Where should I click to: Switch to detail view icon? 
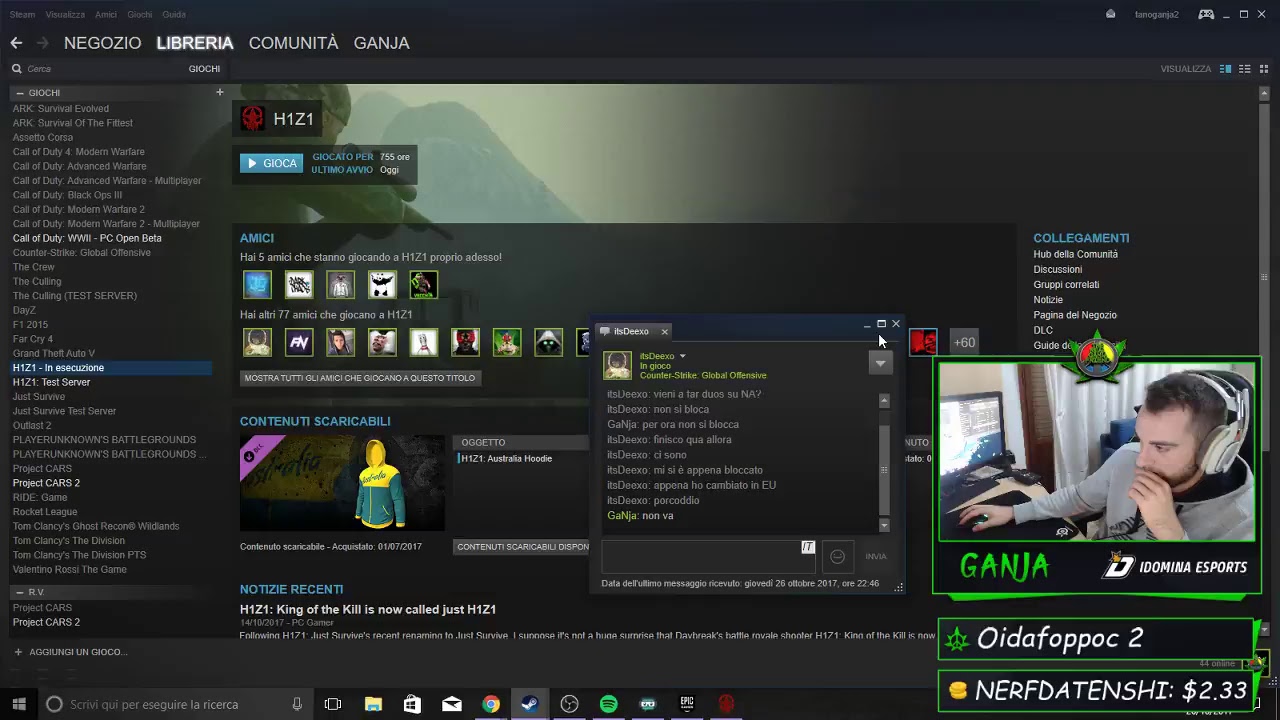coord(1225,69)
